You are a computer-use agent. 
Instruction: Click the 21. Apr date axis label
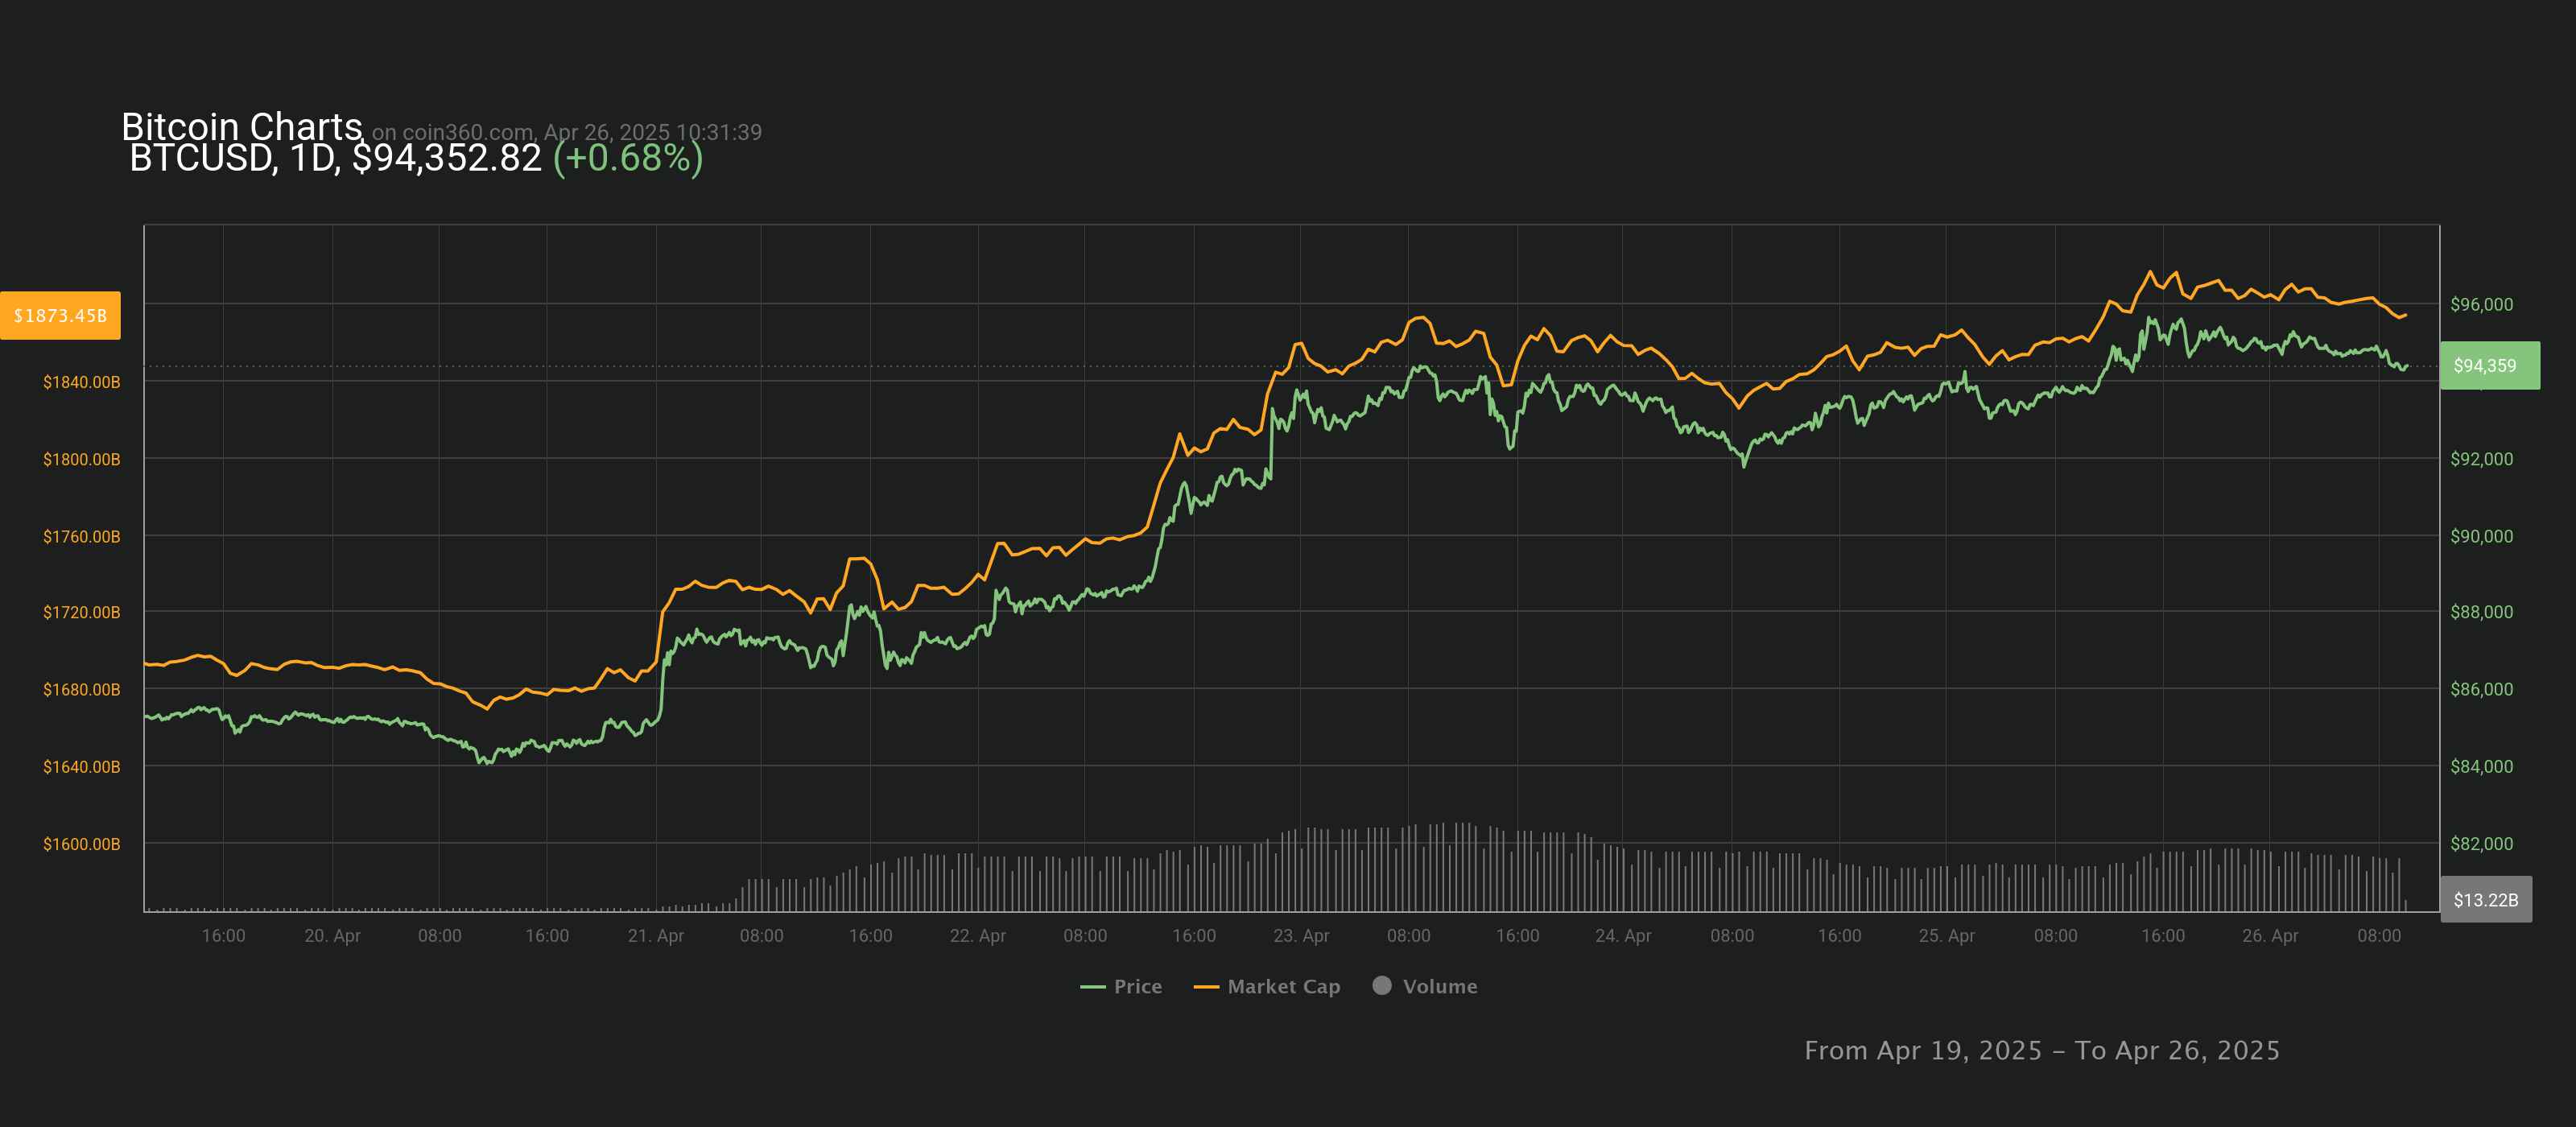pyautogui.click(x=655, y=936)
